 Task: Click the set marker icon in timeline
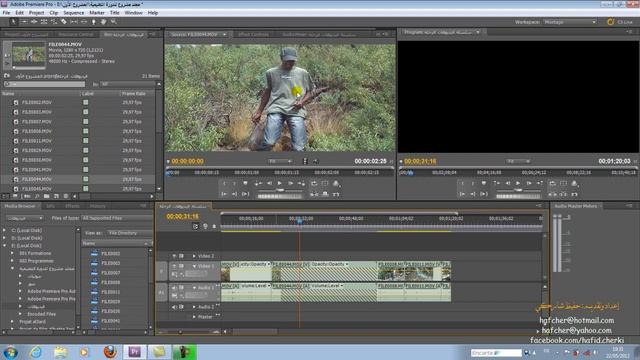(x=214, y=226)
